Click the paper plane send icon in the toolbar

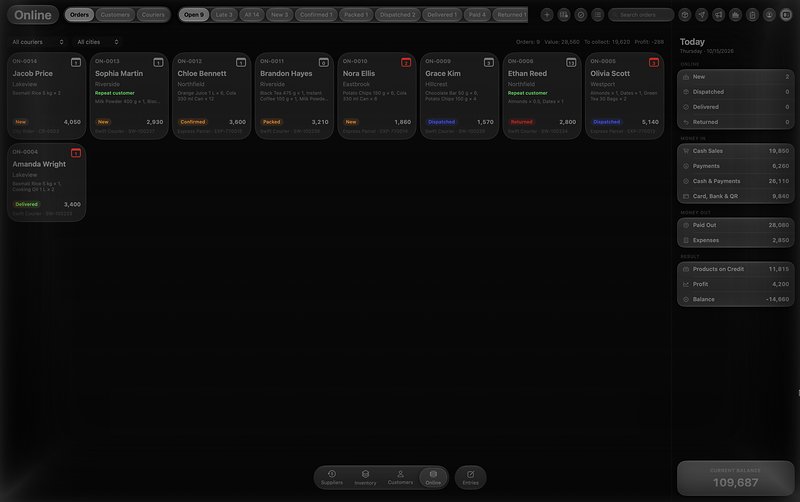[x=702, y=15]
